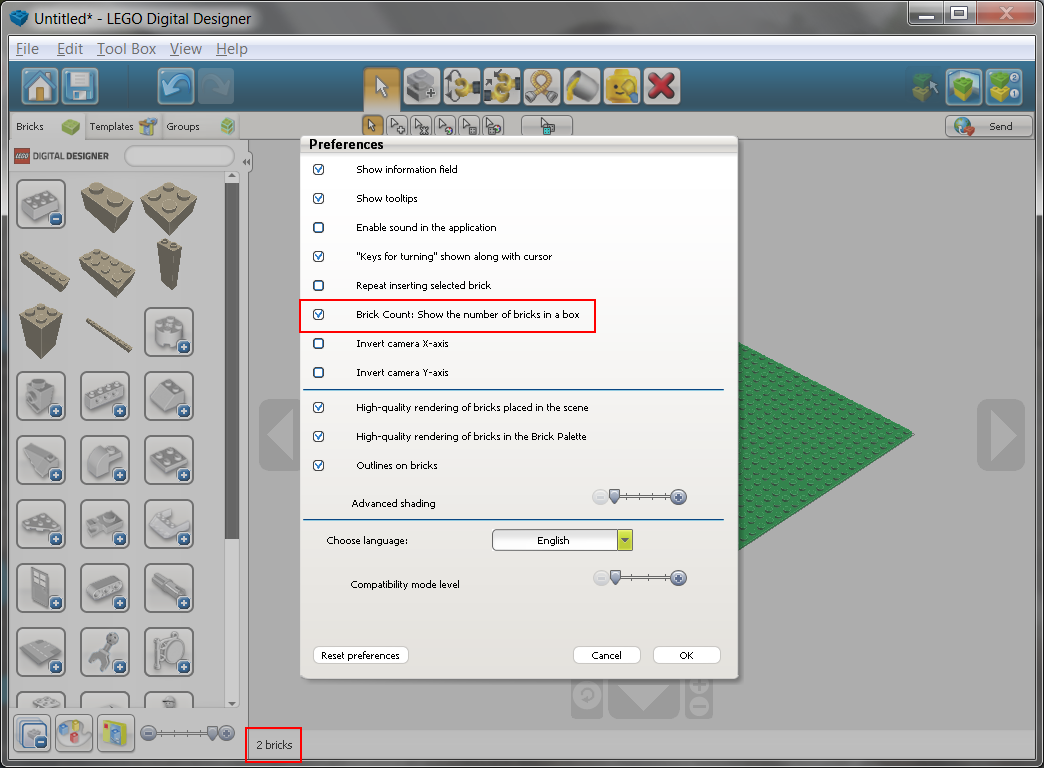Image resolution: width=1044 pixels, height=768 pixels.
Task: Toggle Brick Count checkbox
Action: [318, 314]
